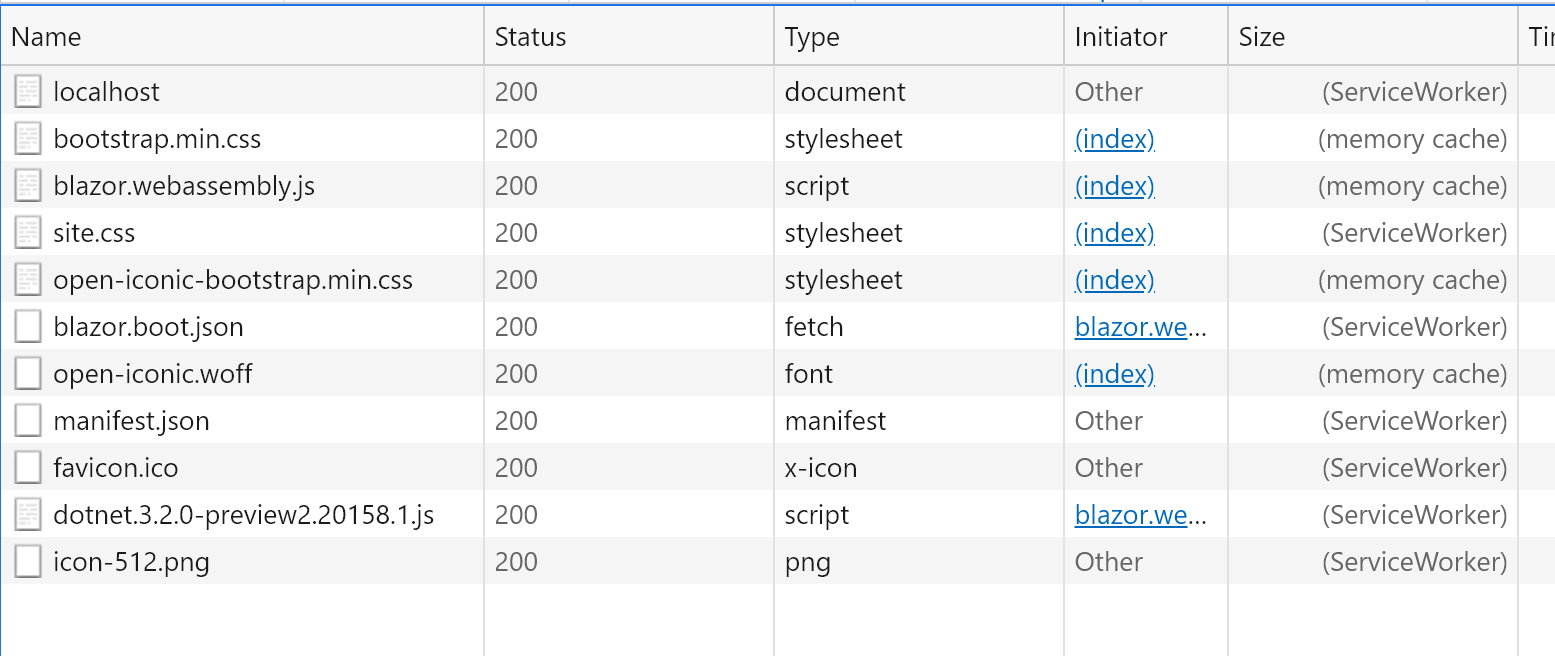
Task: Open the (index) initiator for blazor.webassembly.js
Action: click(x=1113, y=185)
